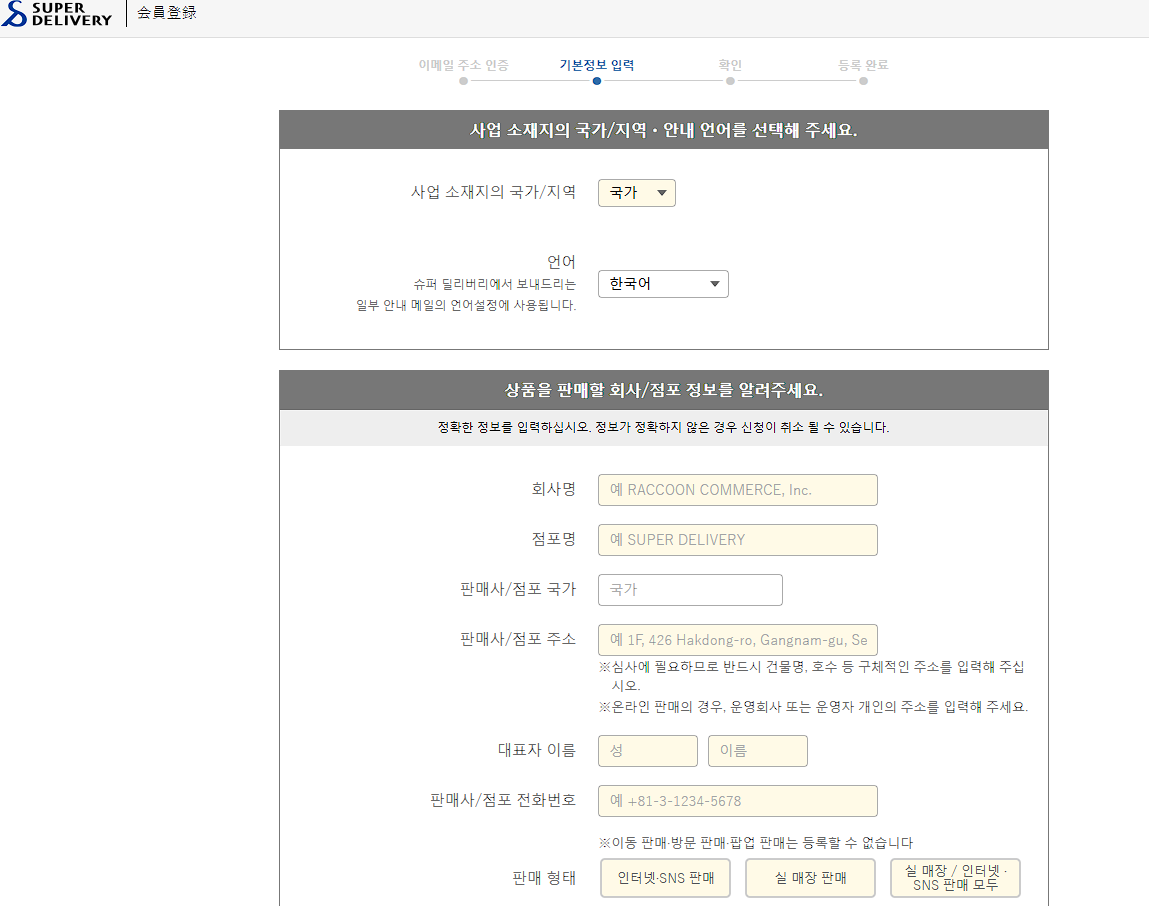Click the 확인 step label
1149x906 pixels.
tap(730, 65)
